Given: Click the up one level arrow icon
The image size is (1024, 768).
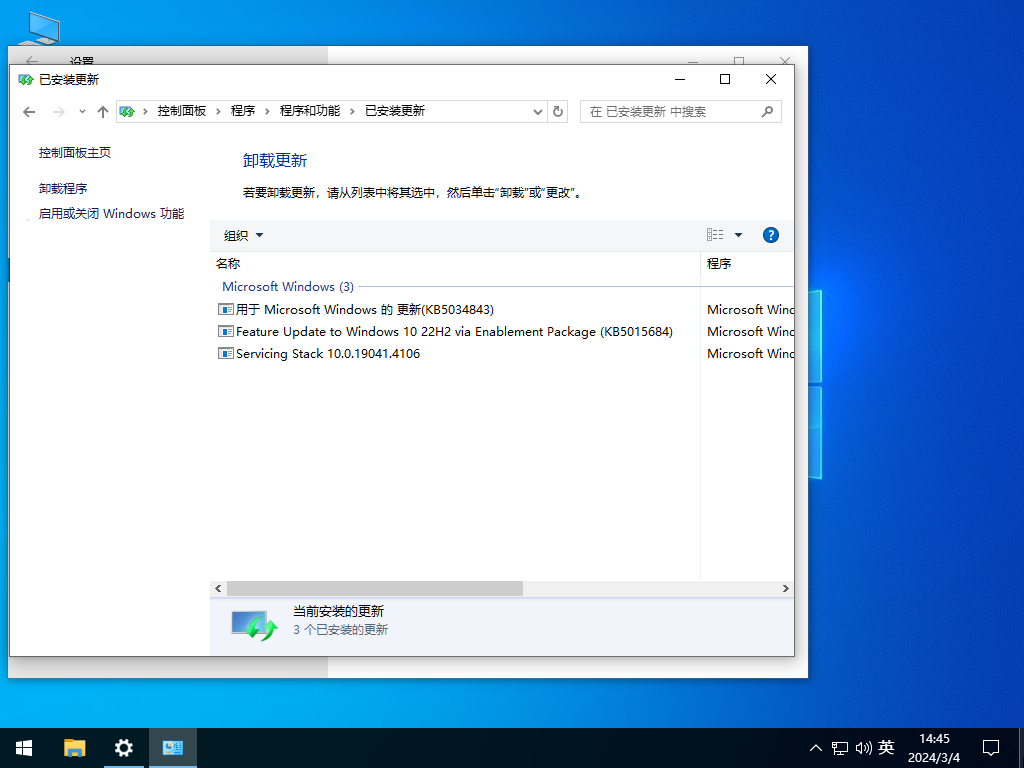Looking at the screenshot, I should (103, 111).
